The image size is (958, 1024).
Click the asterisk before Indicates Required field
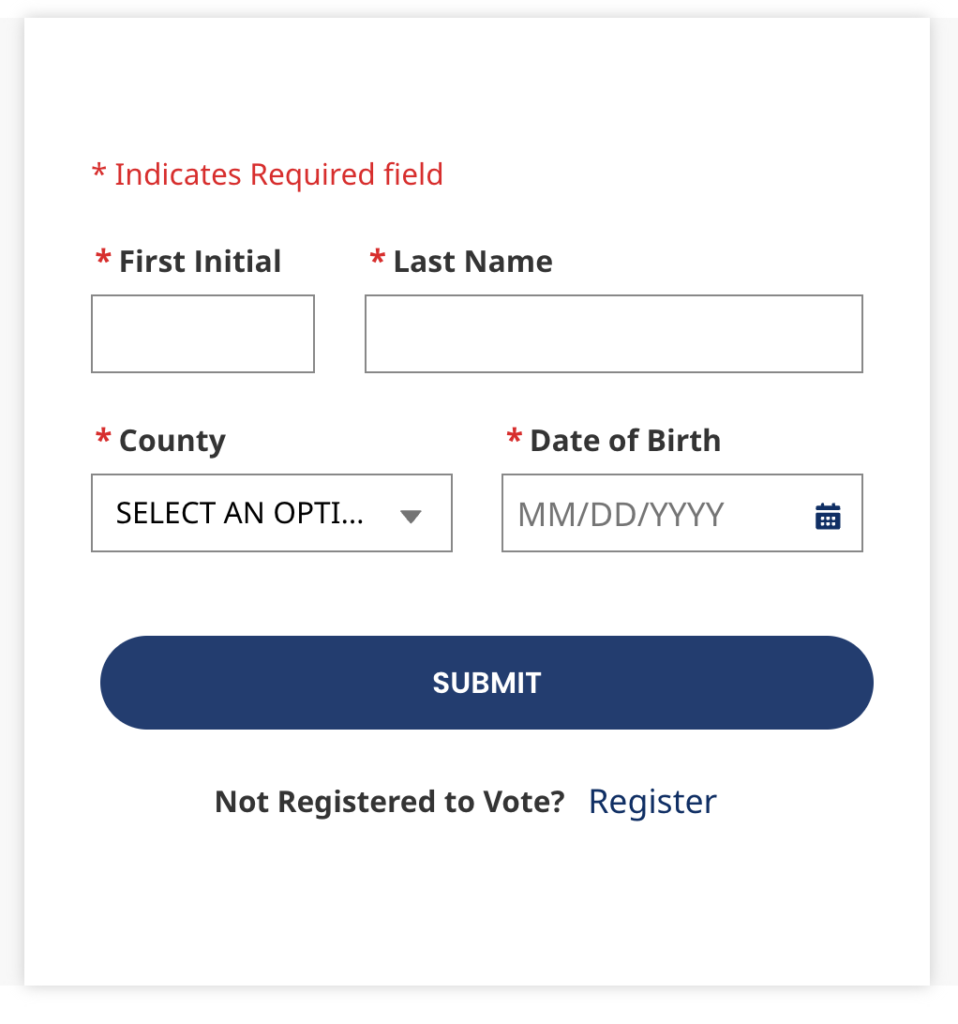point(99,171)
